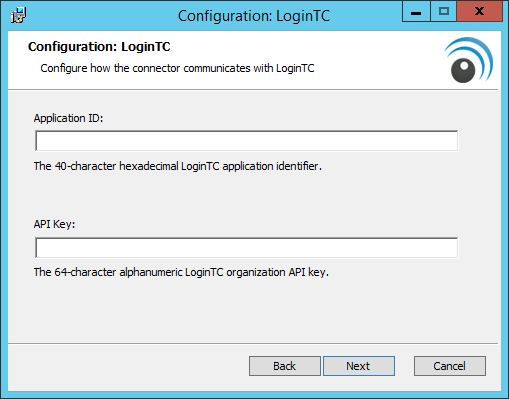Select the "API Key:" label

(54, 224)
